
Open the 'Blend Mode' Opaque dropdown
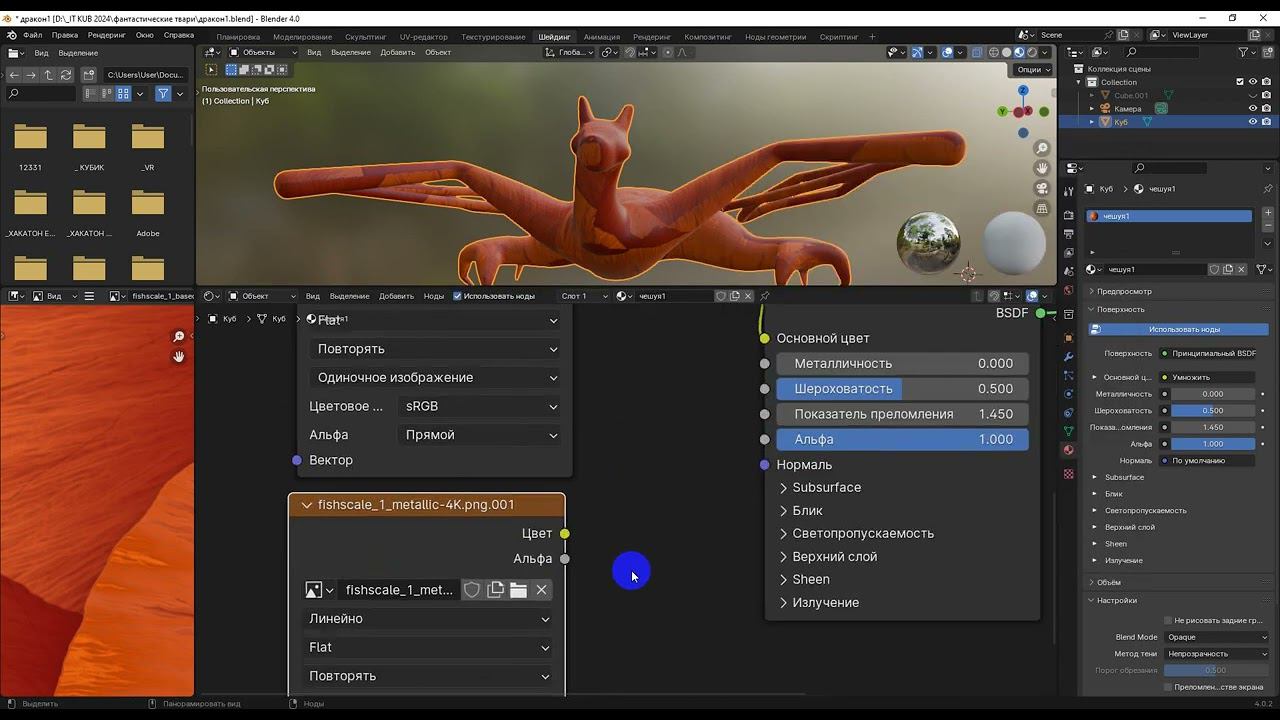coord(1216,637)
